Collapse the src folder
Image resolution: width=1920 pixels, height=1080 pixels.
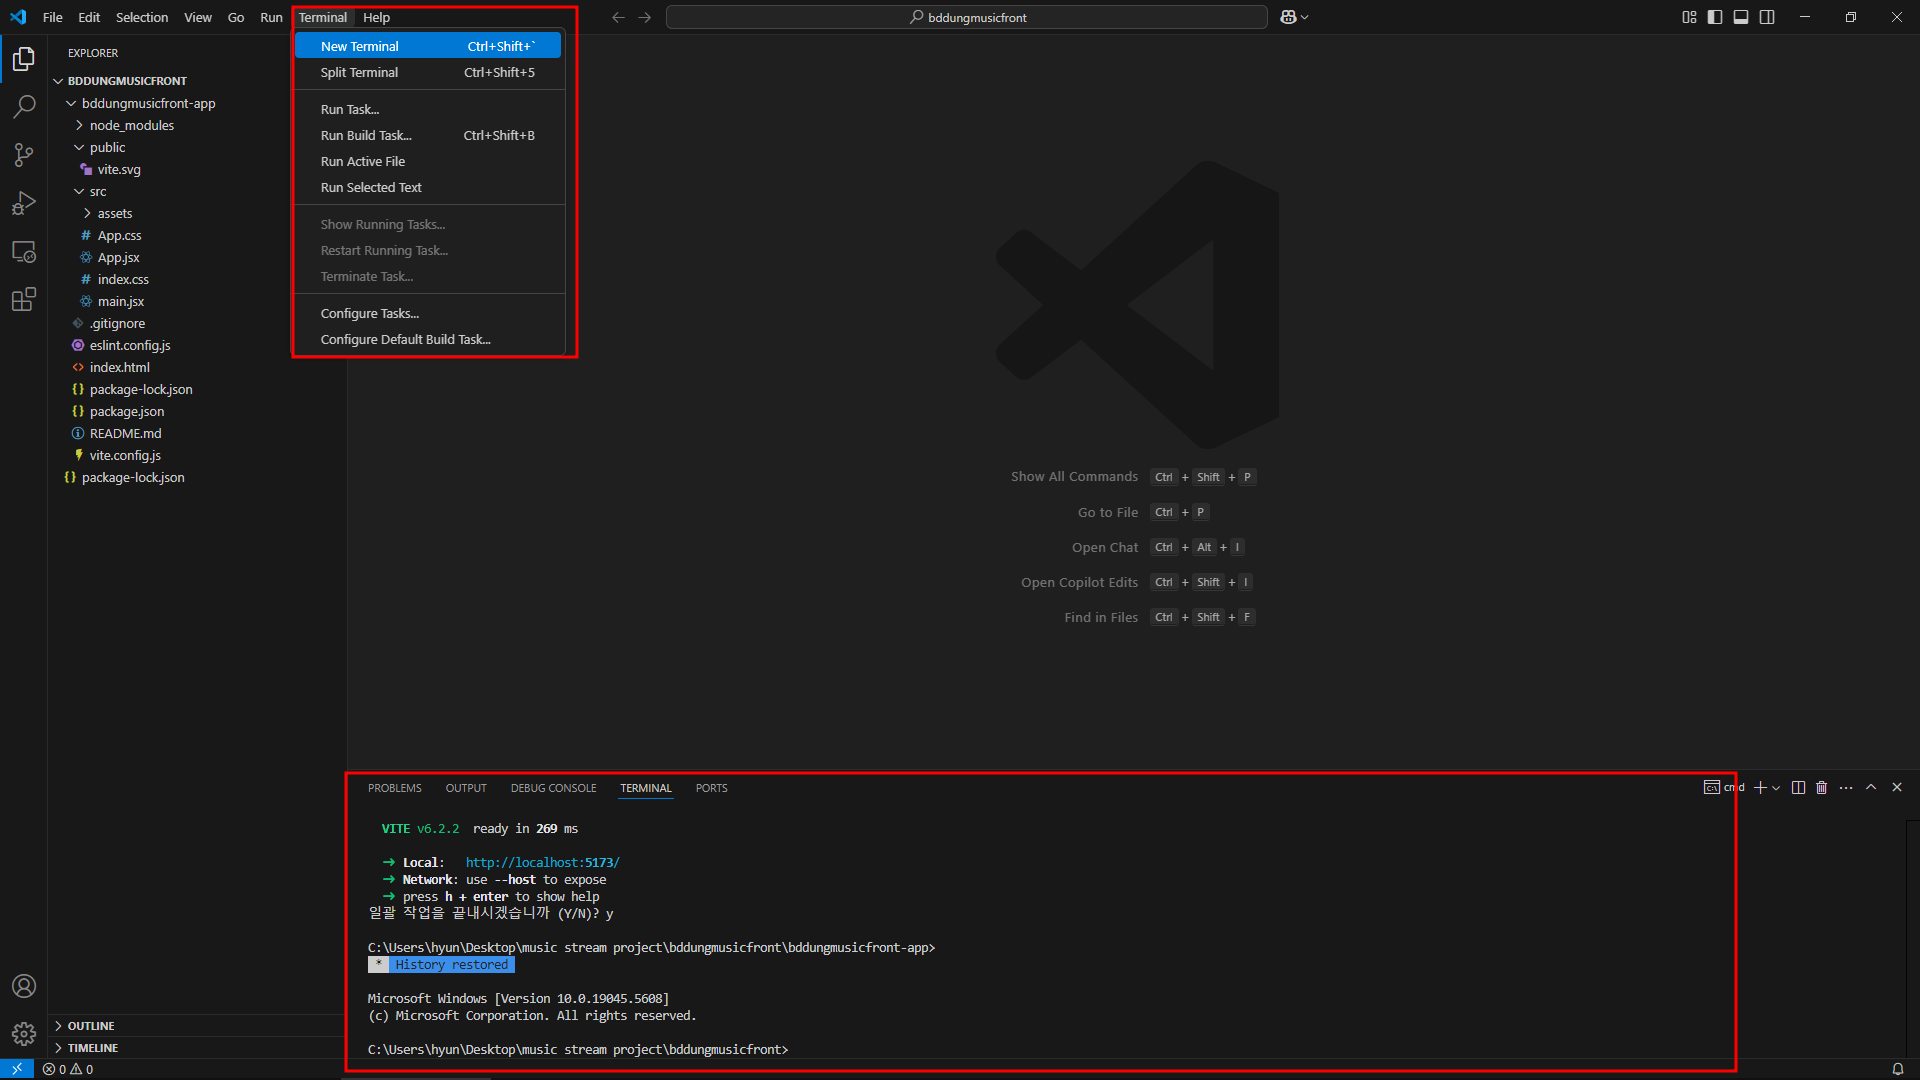tap(97, 191)
